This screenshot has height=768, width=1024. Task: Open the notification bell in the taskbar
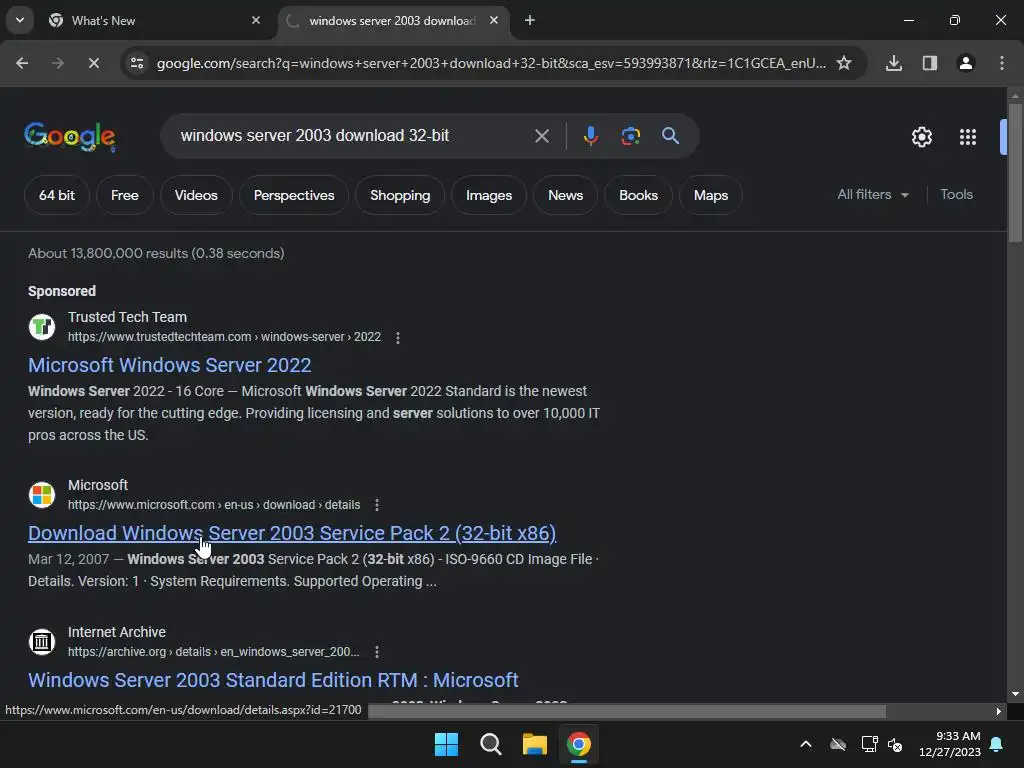click(997, 744)
